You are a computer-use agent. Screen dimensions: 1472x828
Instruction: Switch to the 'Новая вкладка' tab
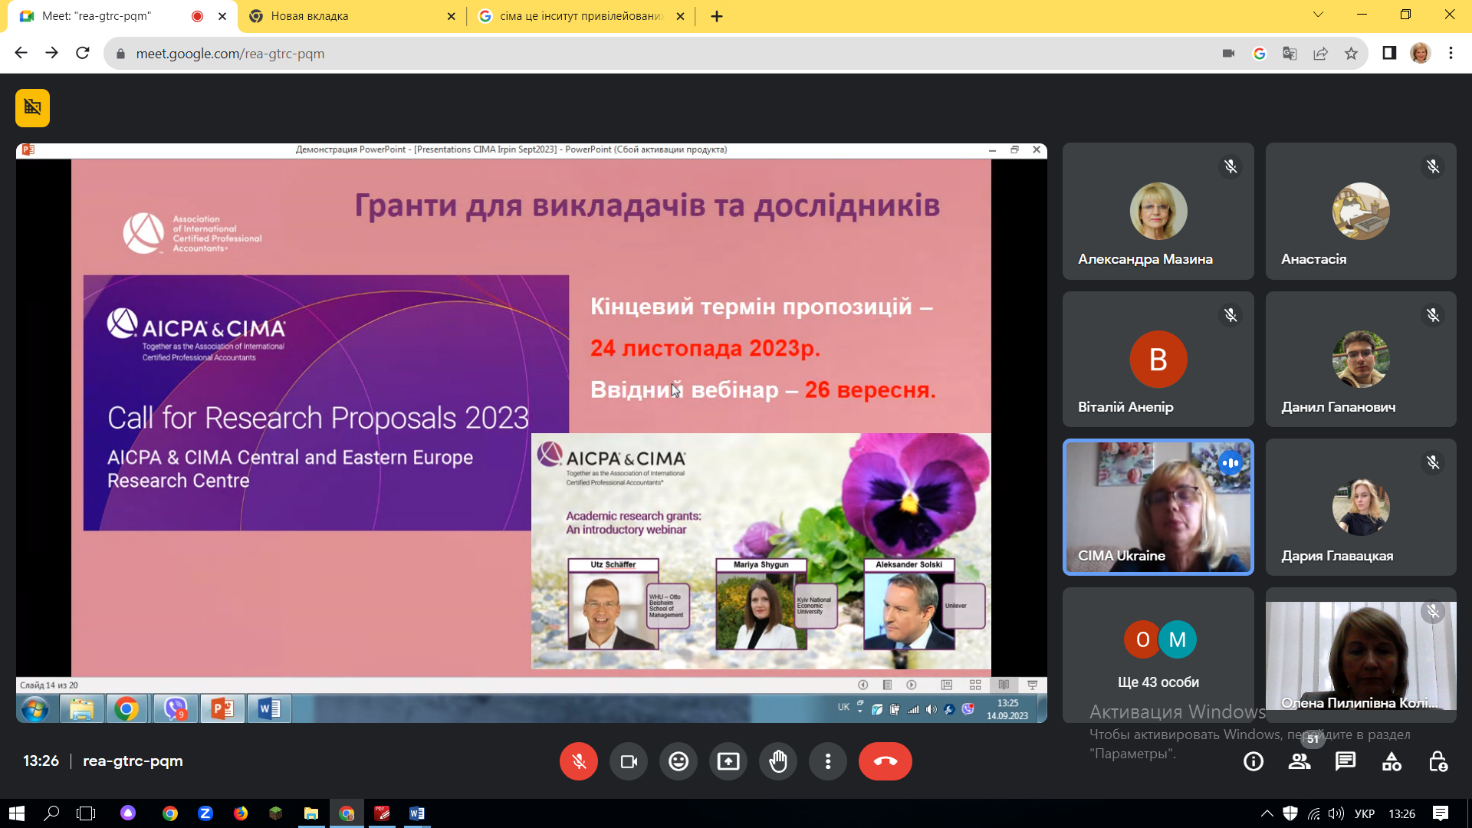coord(351,16)
